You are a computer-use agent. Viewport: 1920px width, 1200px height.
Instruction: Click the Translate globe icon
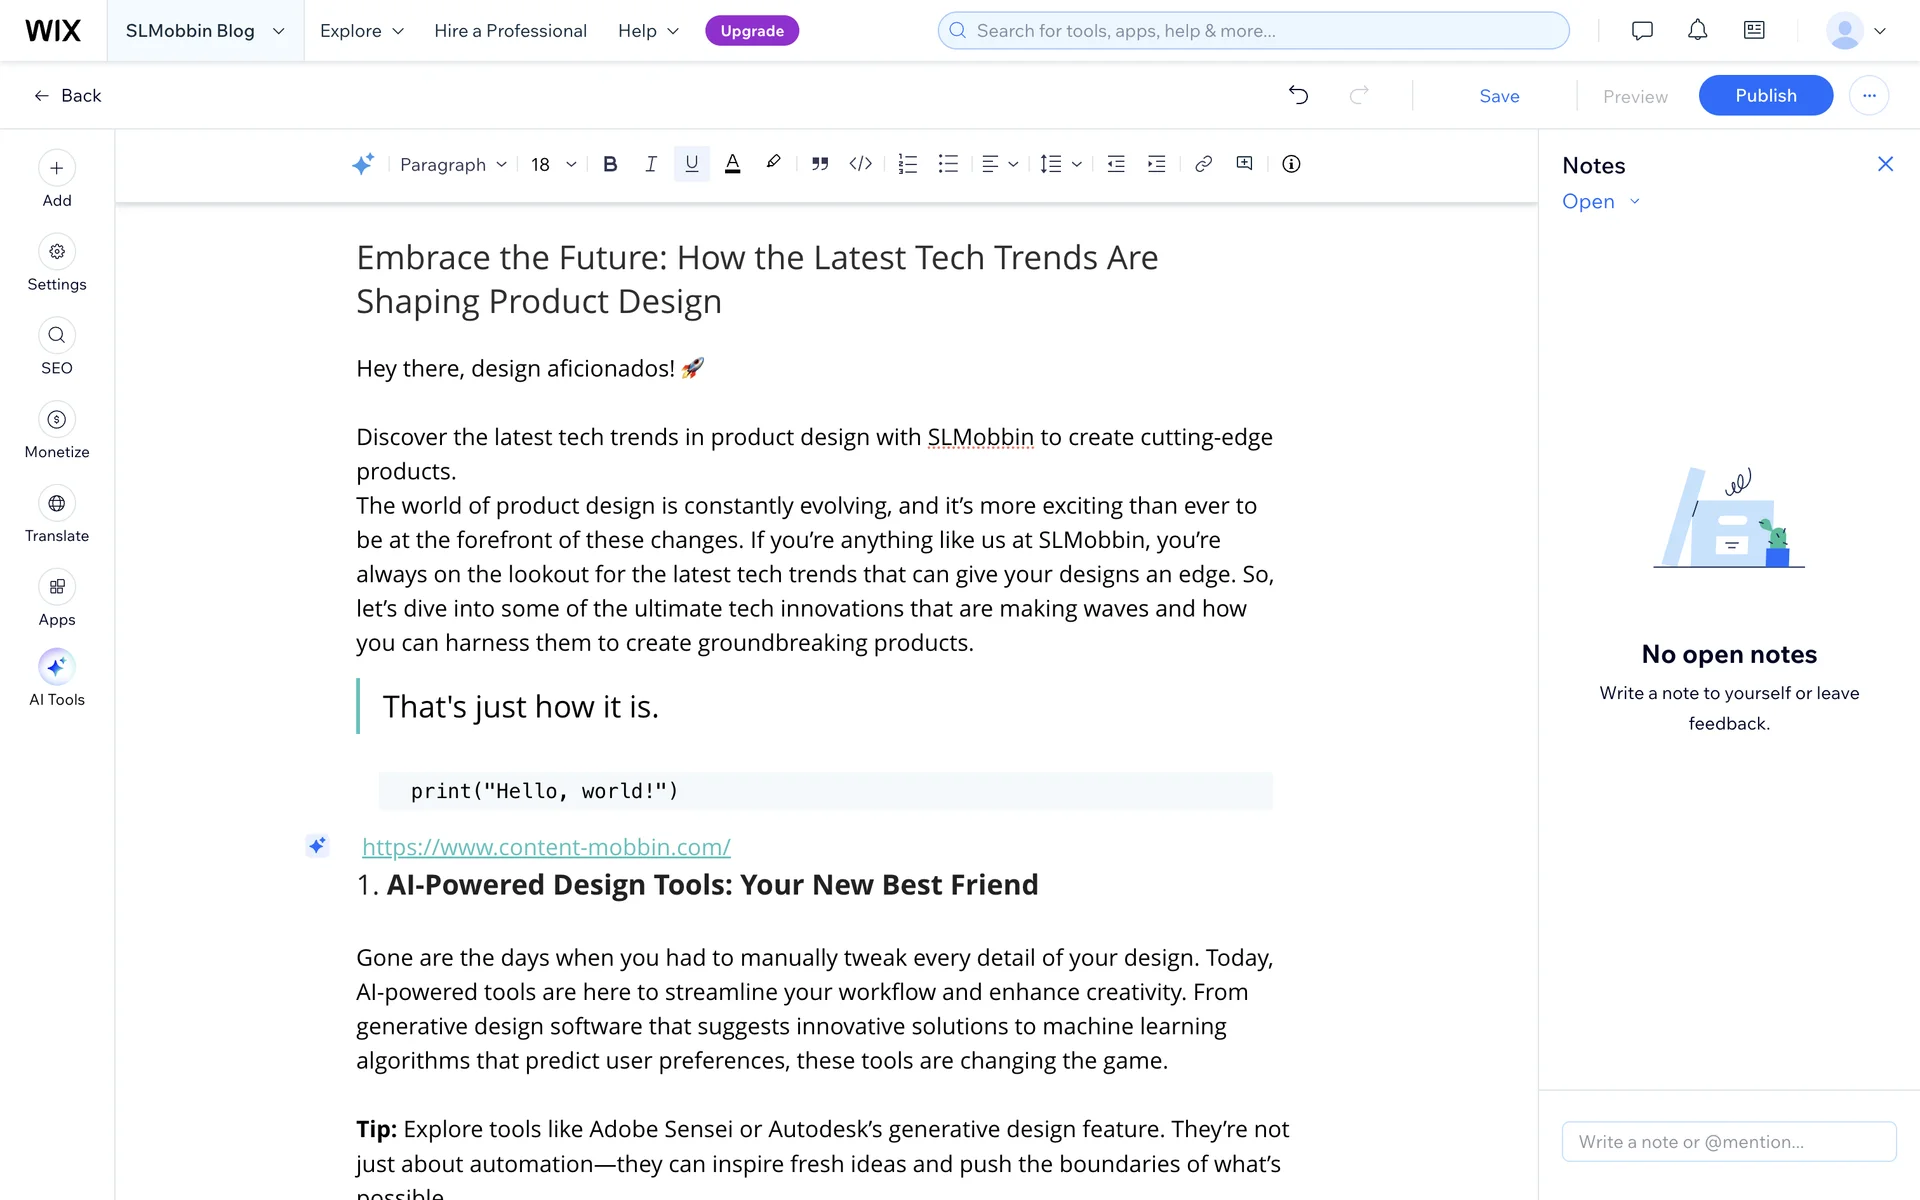pyautogui.click(x=57, y=504)
